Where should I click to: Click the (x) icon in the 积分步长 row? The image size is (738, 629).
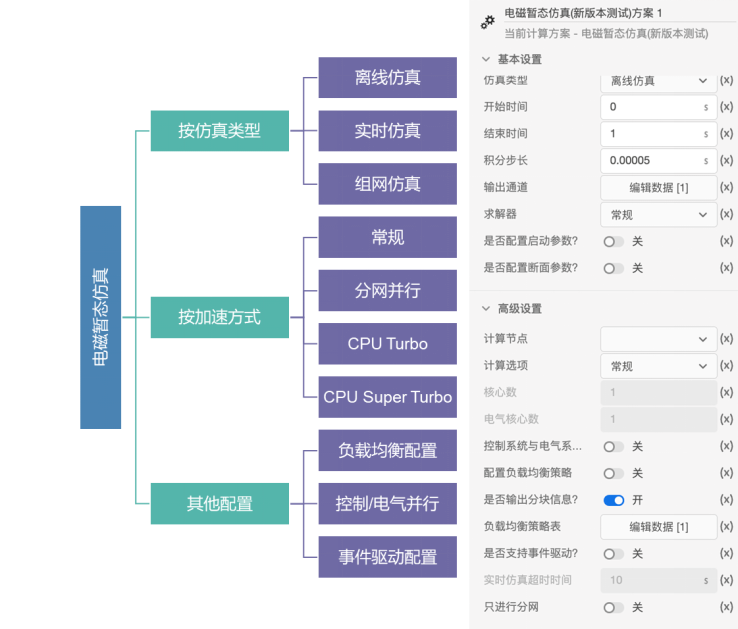click(x=727, y=160)
